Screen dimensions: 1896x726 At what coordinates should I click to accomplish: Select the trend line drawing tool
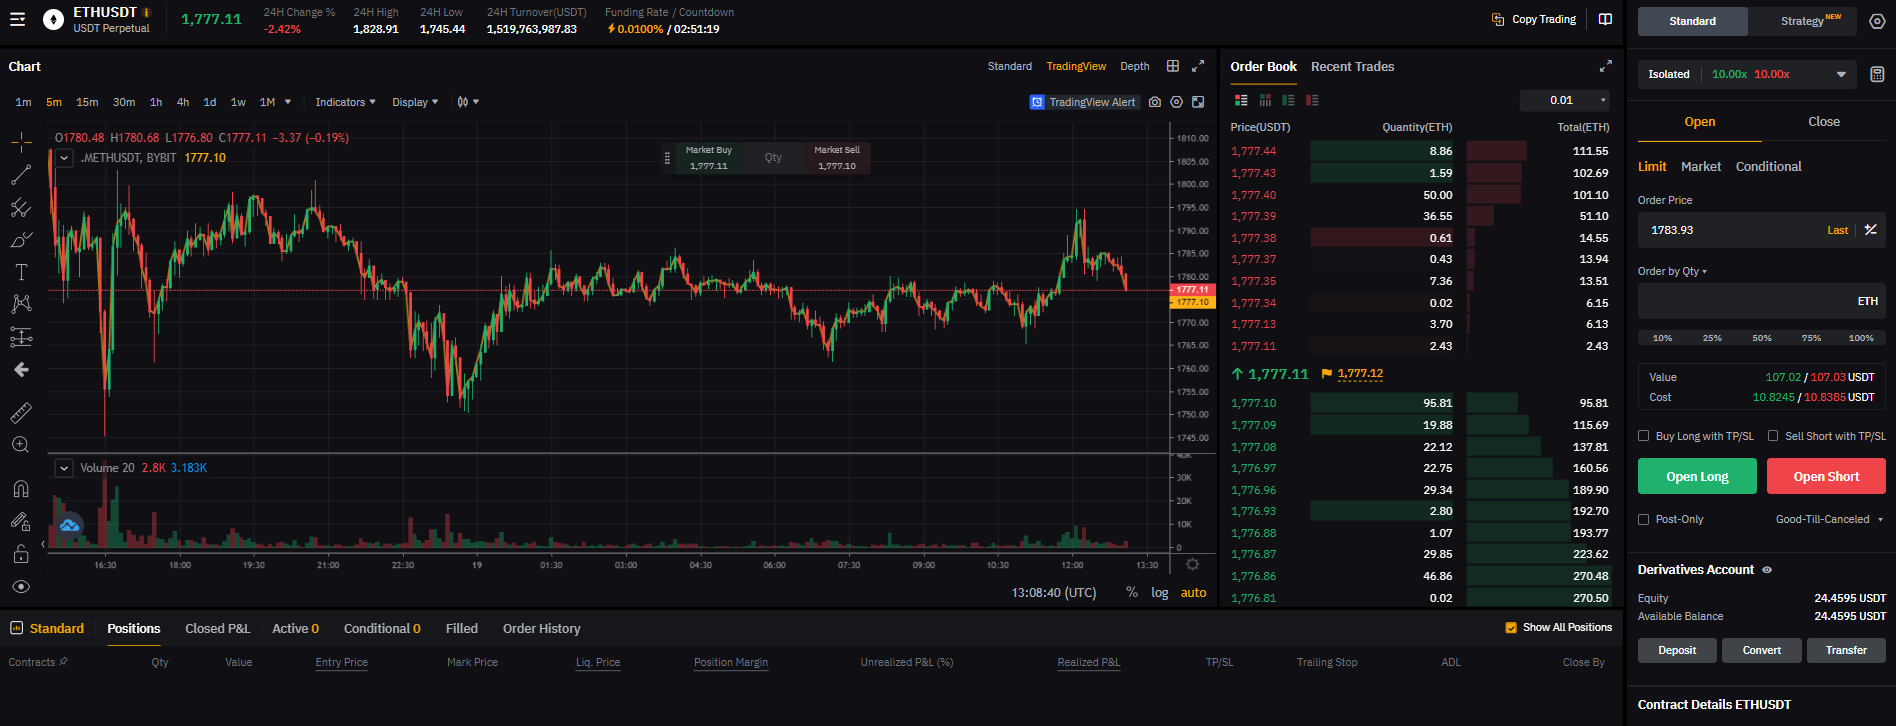[21, 175]
